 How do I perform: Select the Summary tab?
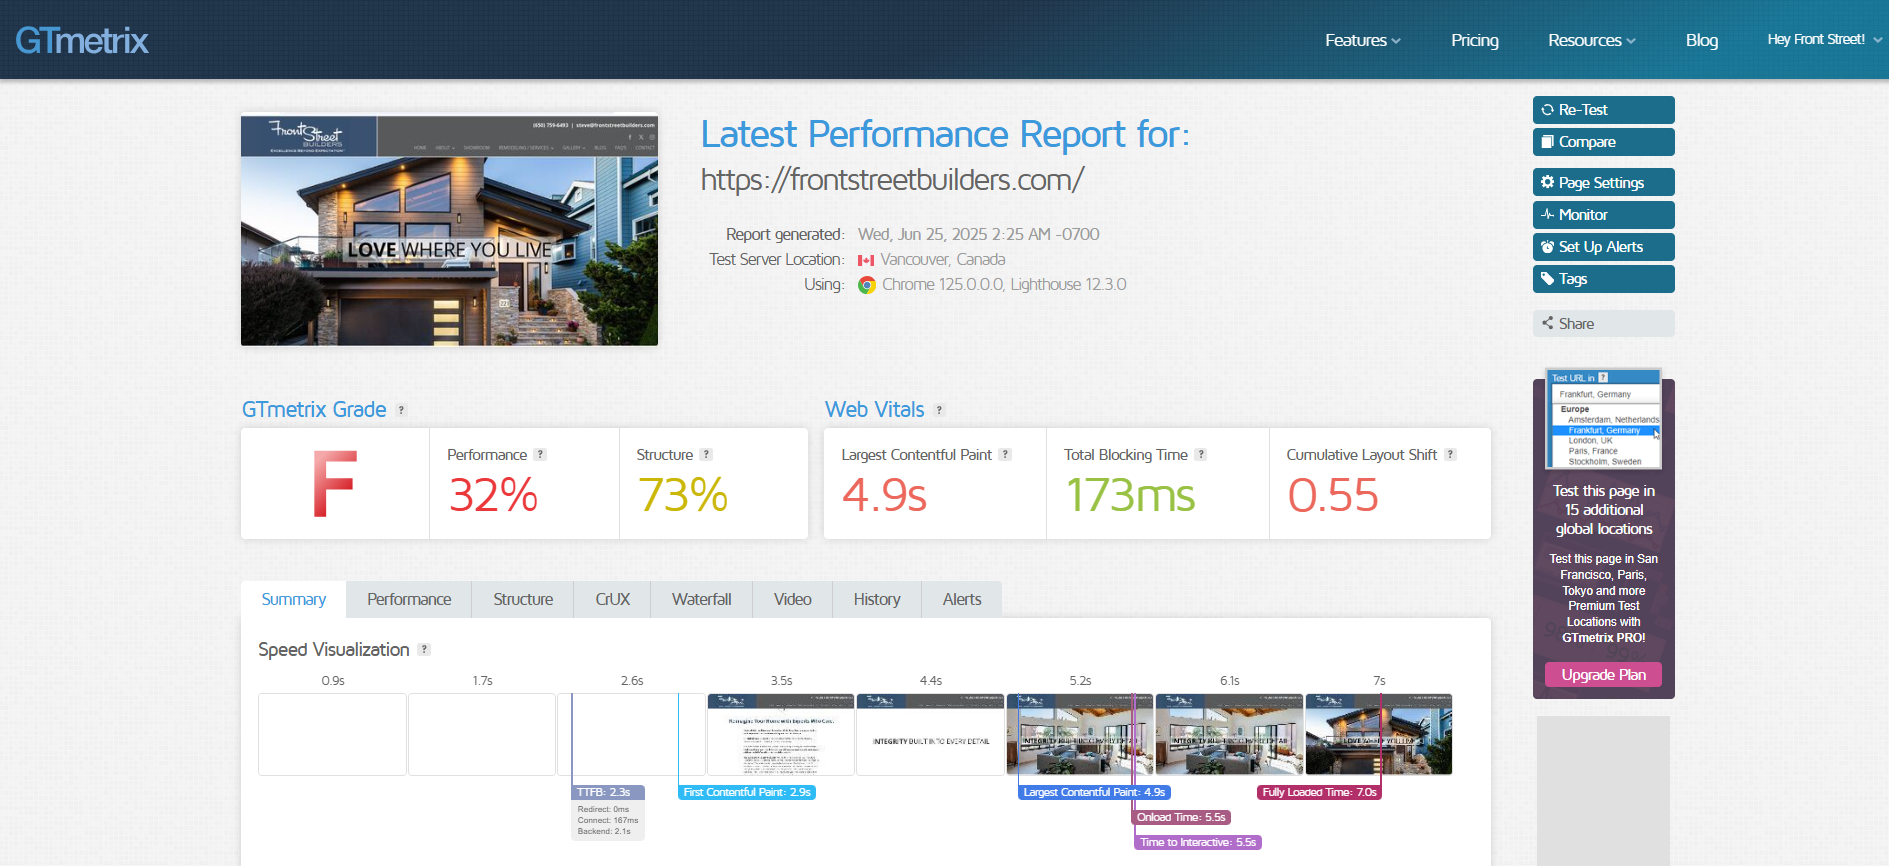294,599
